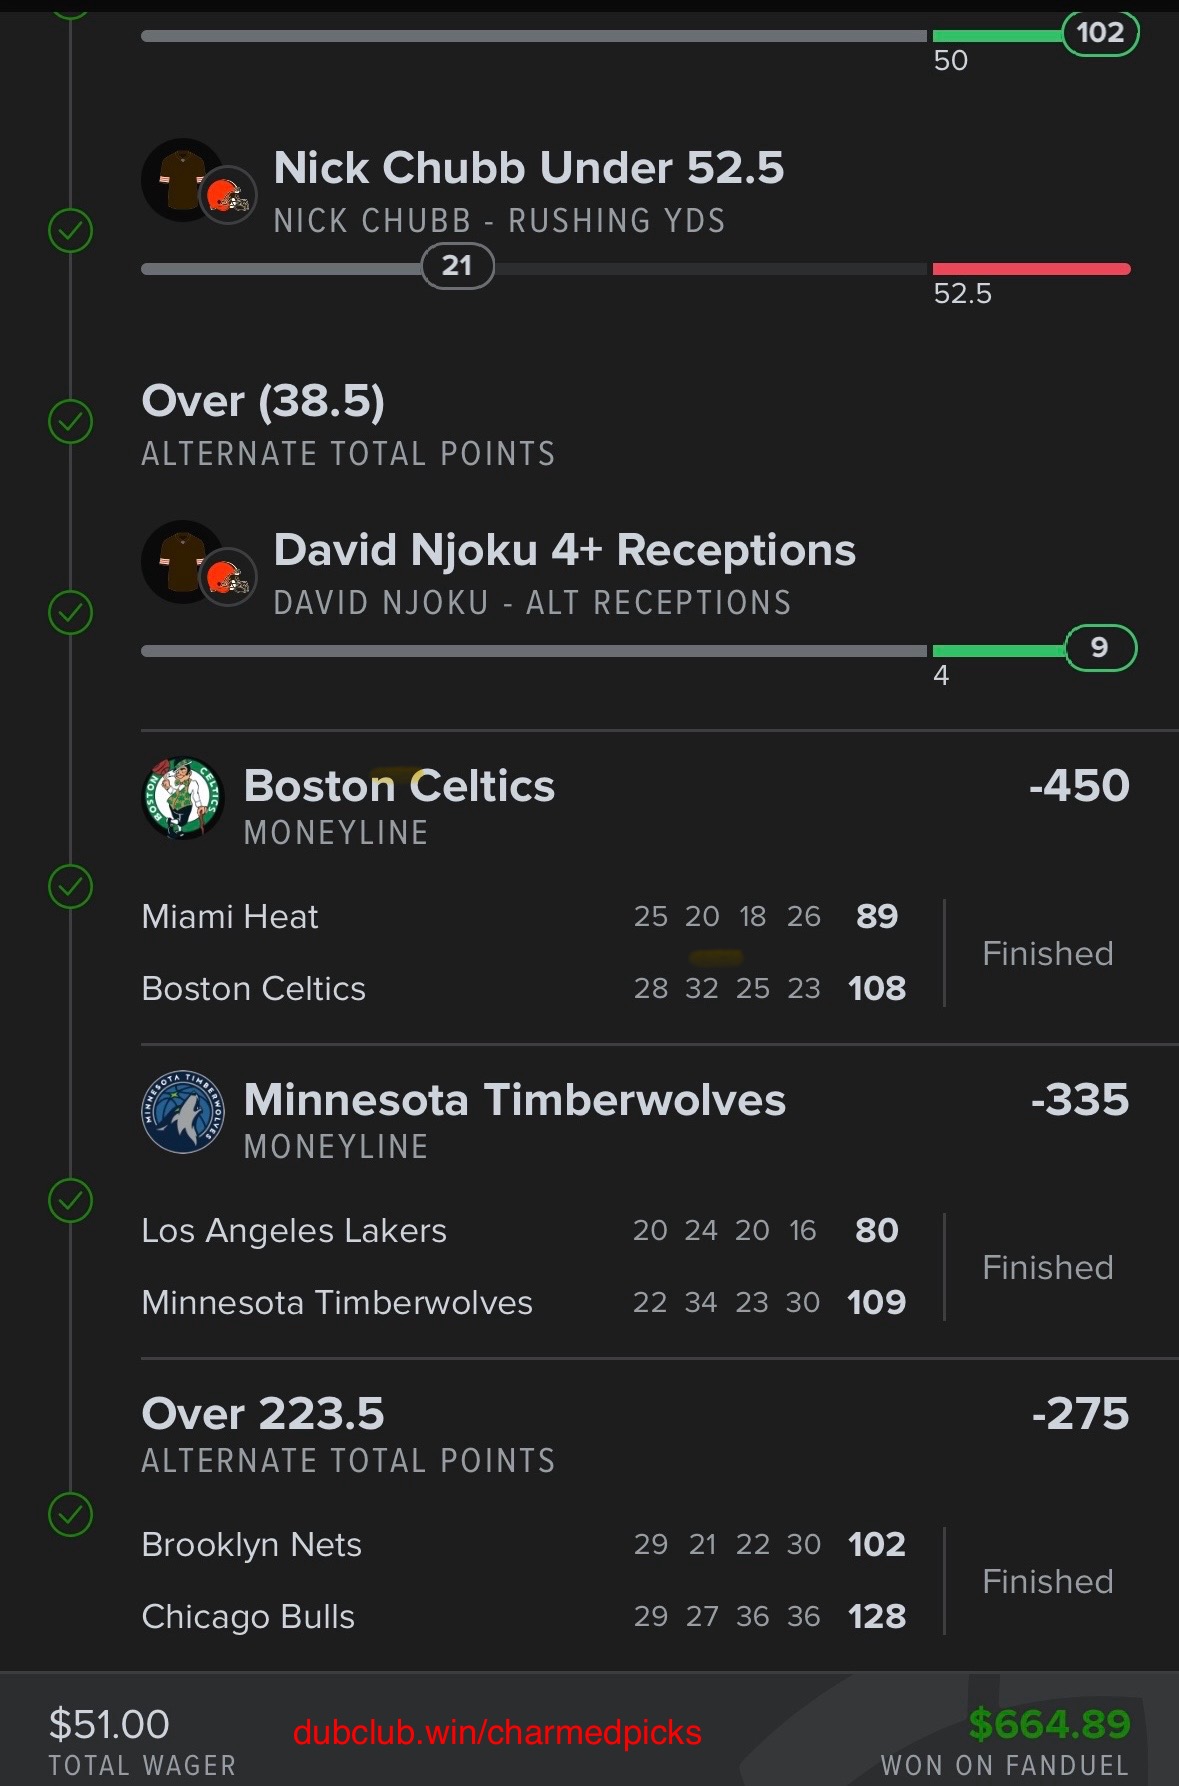
Task: Open the dubclub.win/charmedpicks link
Action: (497, 1733)
